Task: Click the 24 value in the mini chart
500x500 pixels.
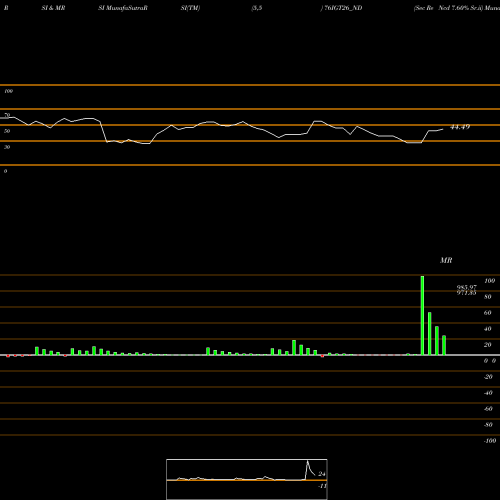Action: pos(322,474)
